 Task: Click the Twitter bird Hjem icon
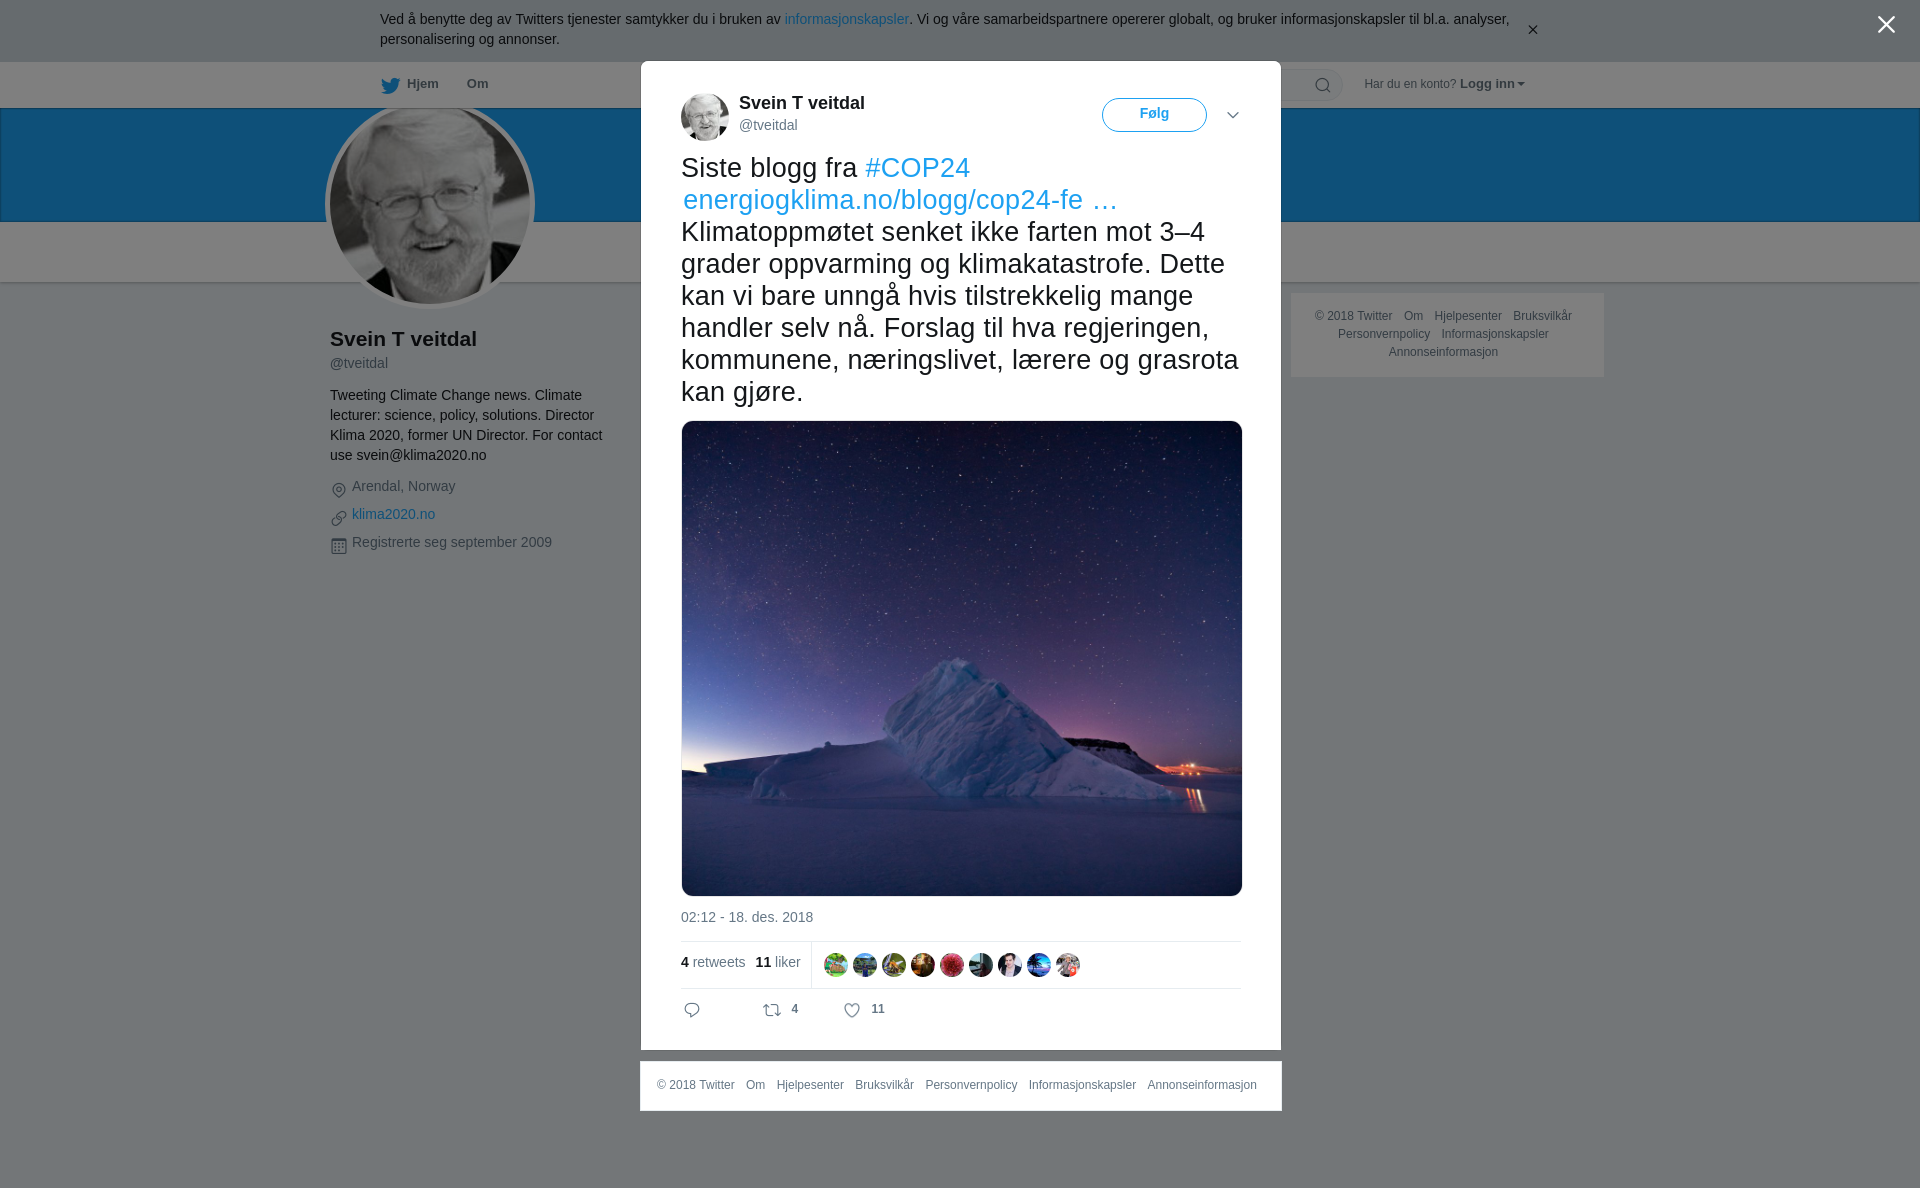click(x=390, y=85)
